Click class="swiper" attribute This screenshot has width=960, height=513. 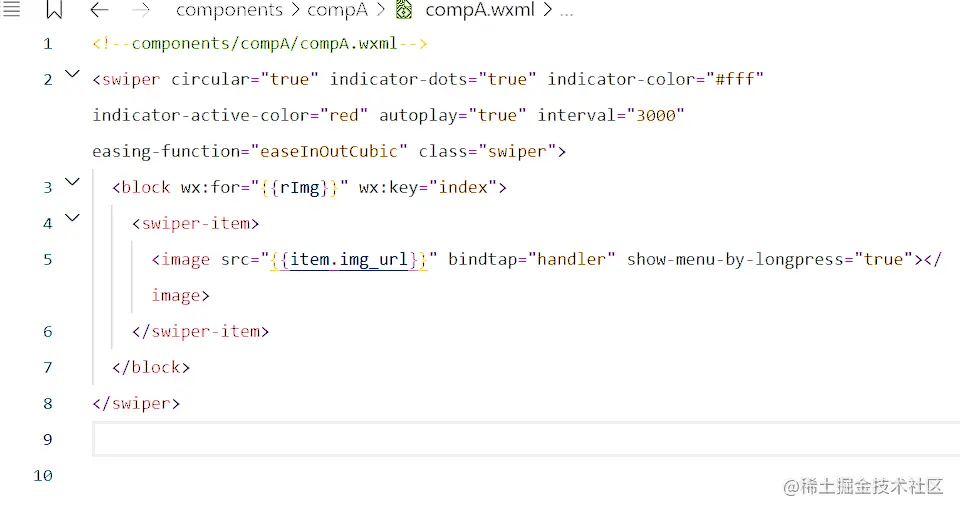pyautogui.click(x=487, y=151)
